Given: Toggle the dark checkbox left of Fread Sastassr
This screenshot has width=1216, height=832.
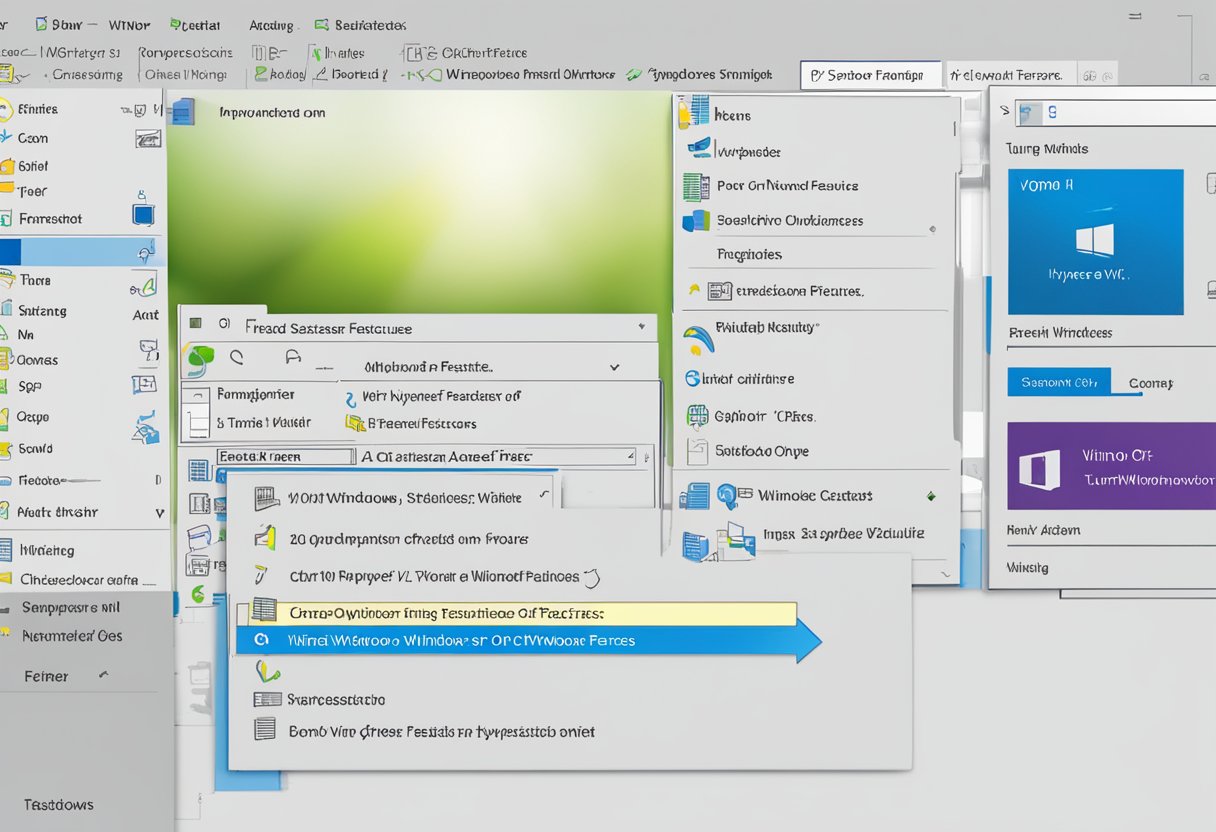Looking at the screenshot, I should tap(196, 323).
